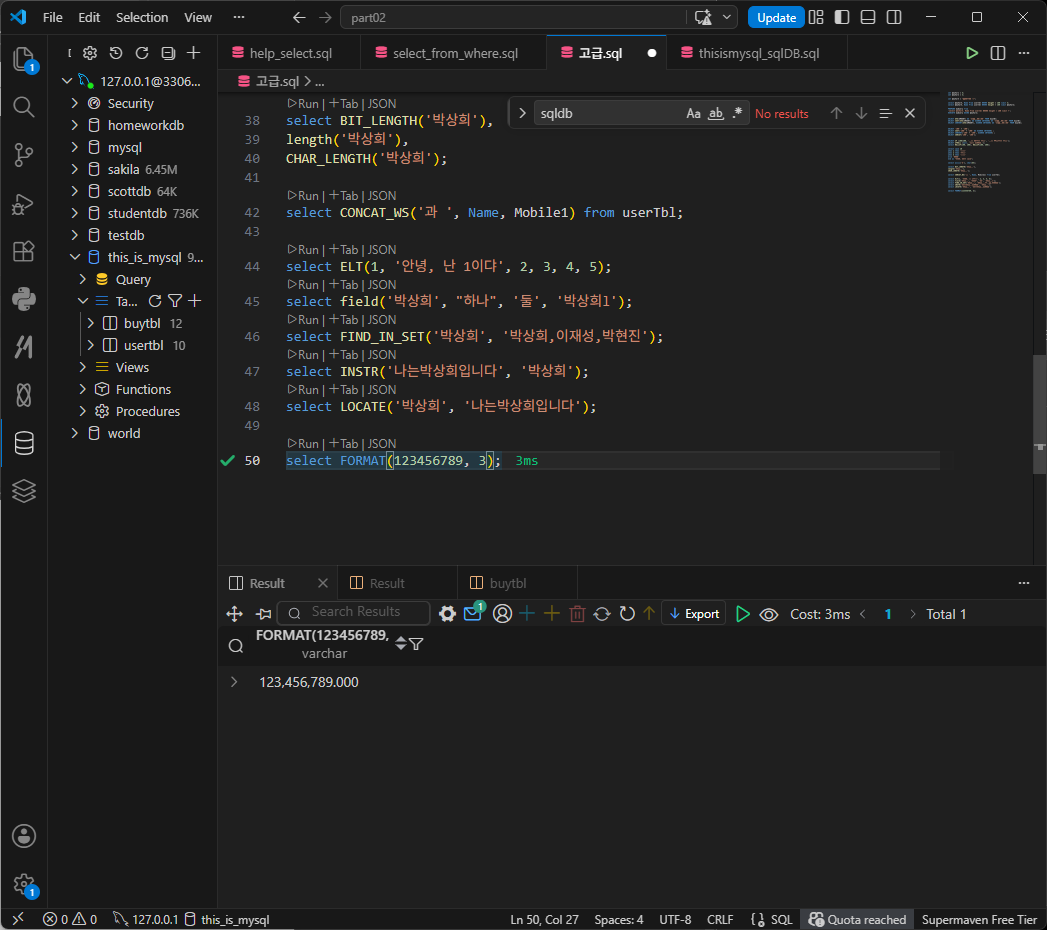Create a new table with plus icon

tap(195, 301)
